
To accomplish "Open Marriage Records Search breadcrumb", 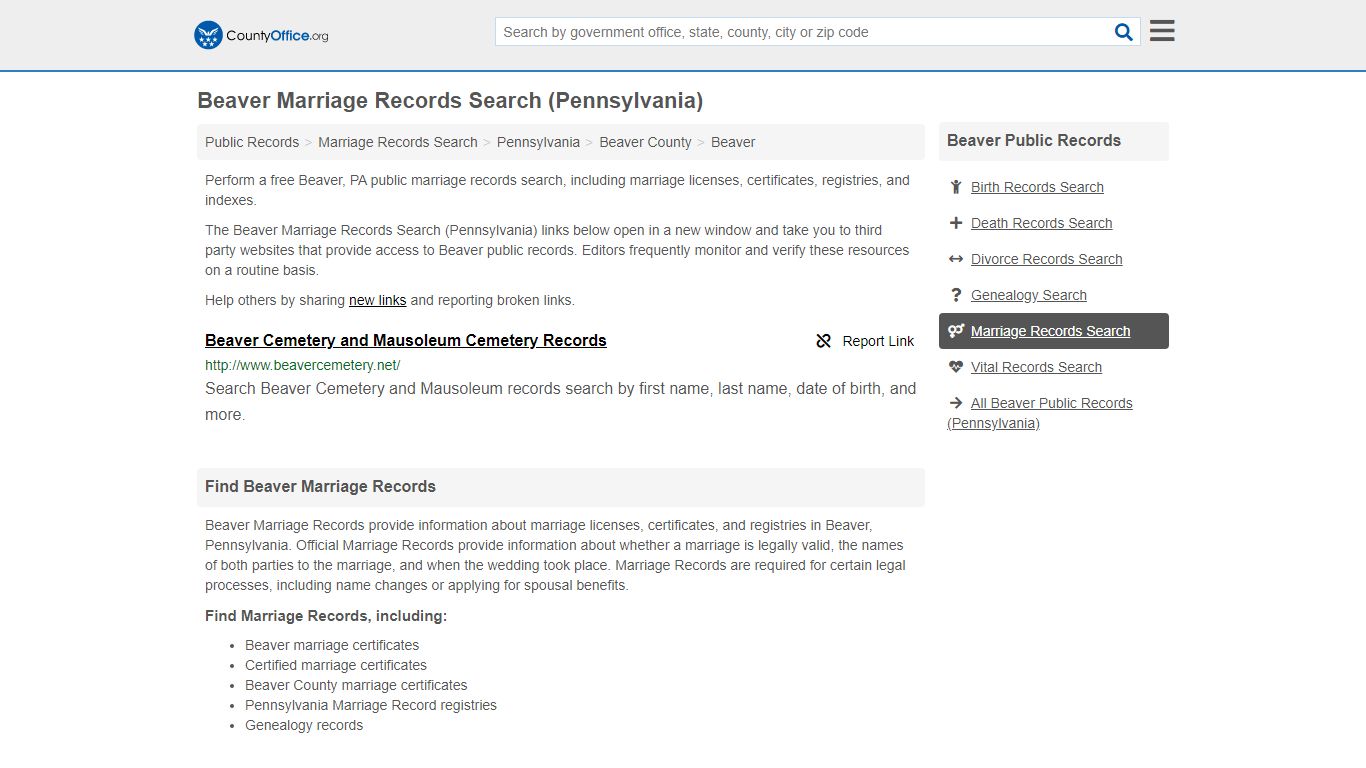I will pos(398,142).
